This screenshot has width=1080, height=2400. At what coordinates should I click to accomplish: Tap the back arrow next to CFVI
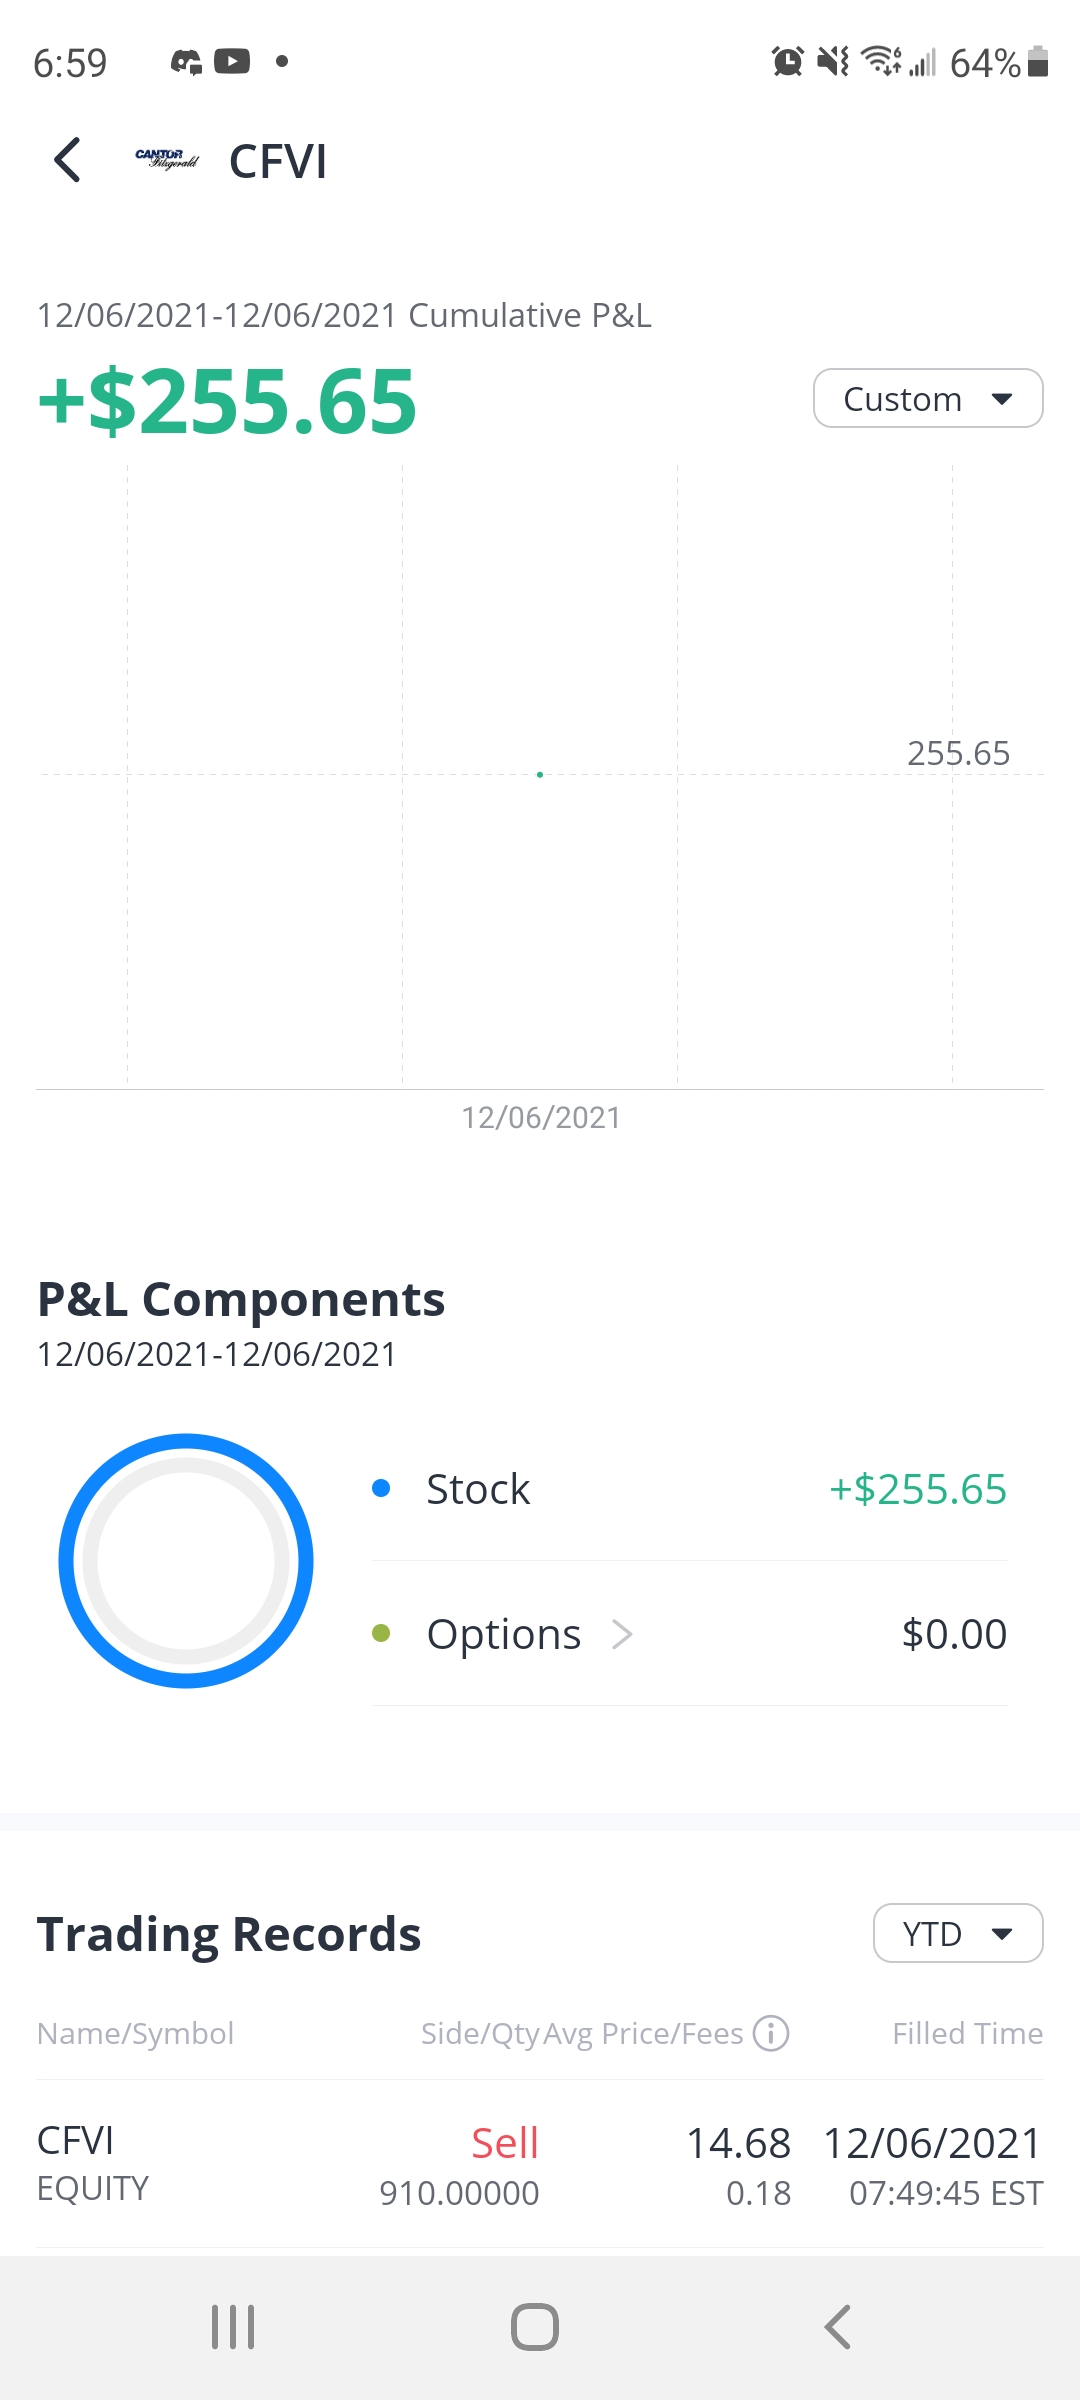[67, 160]
